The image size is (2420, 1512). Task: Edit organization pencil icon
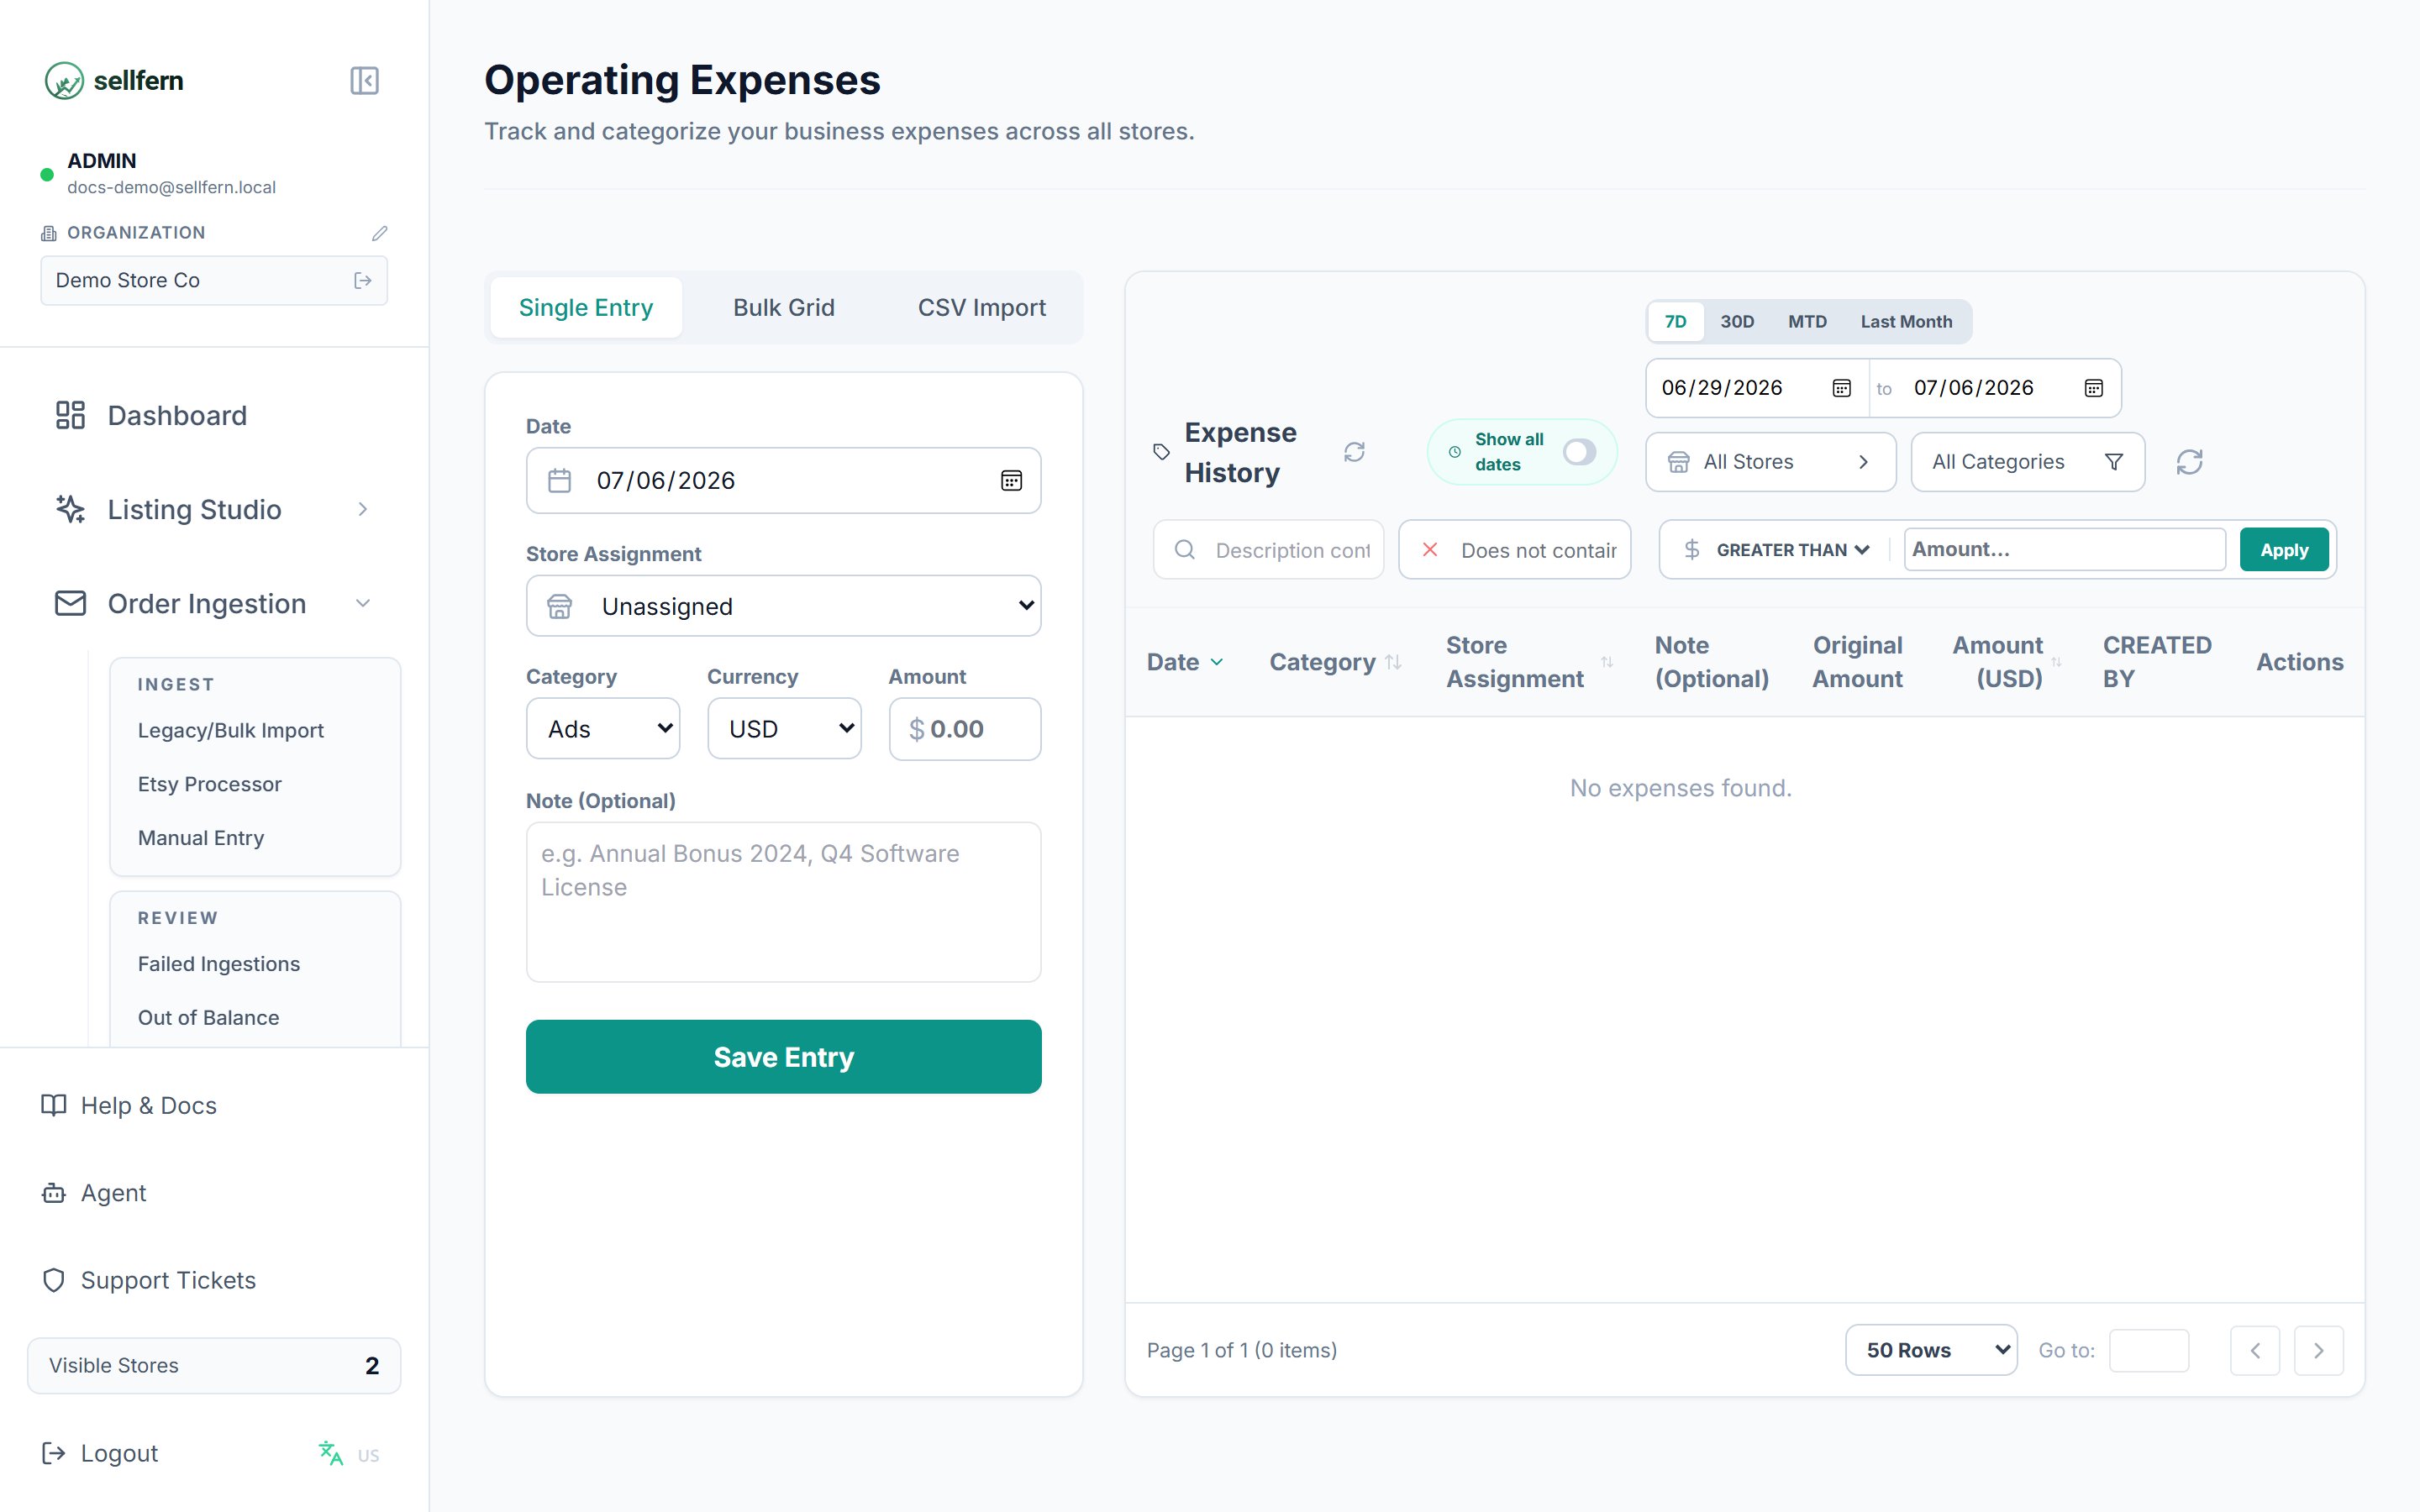(379, 233)
